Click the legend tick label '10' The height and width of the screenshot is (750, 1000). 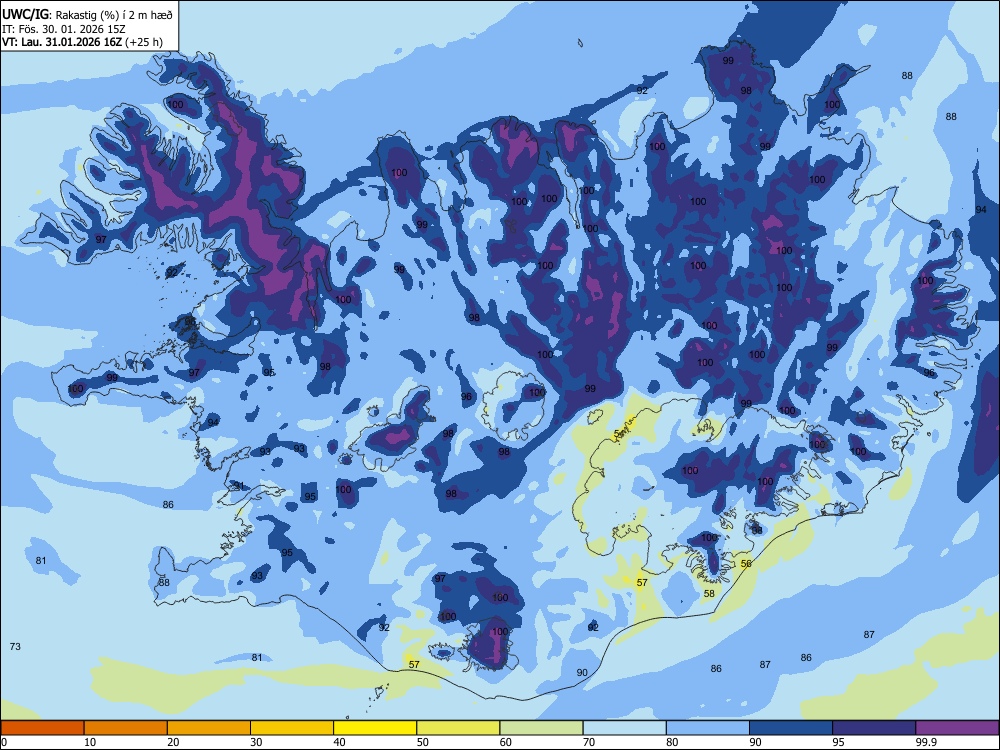click(x=90, y=742)
